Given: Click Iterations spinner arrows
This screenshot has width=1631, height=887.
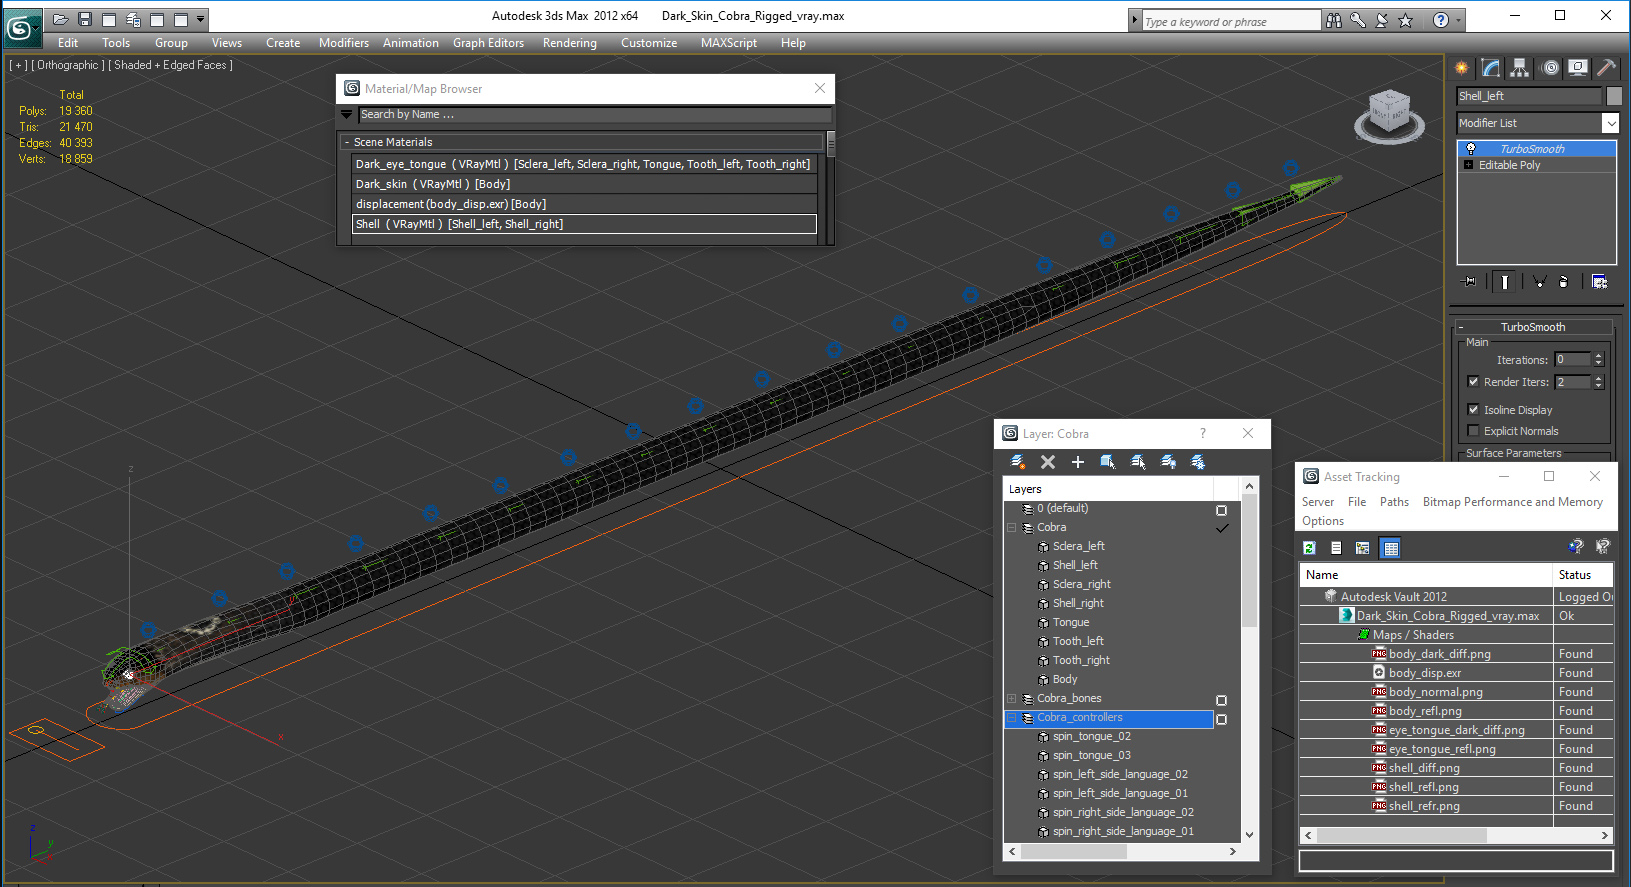Looking at the screenshot, I should tap(1598, 360).
